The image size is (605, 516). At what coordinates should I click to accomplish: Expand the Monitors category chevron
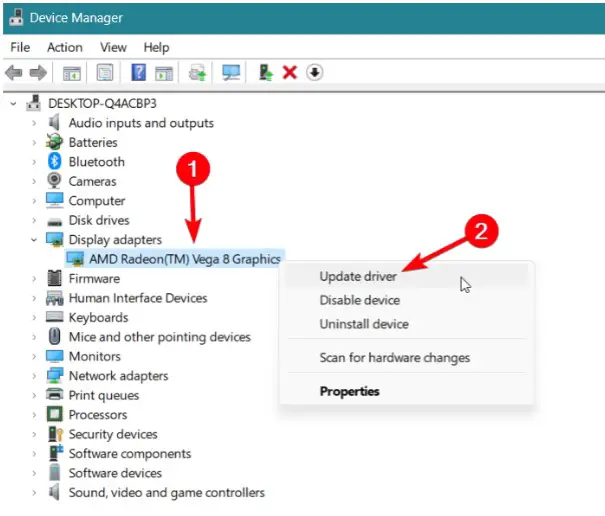click(x=34, y=356)
